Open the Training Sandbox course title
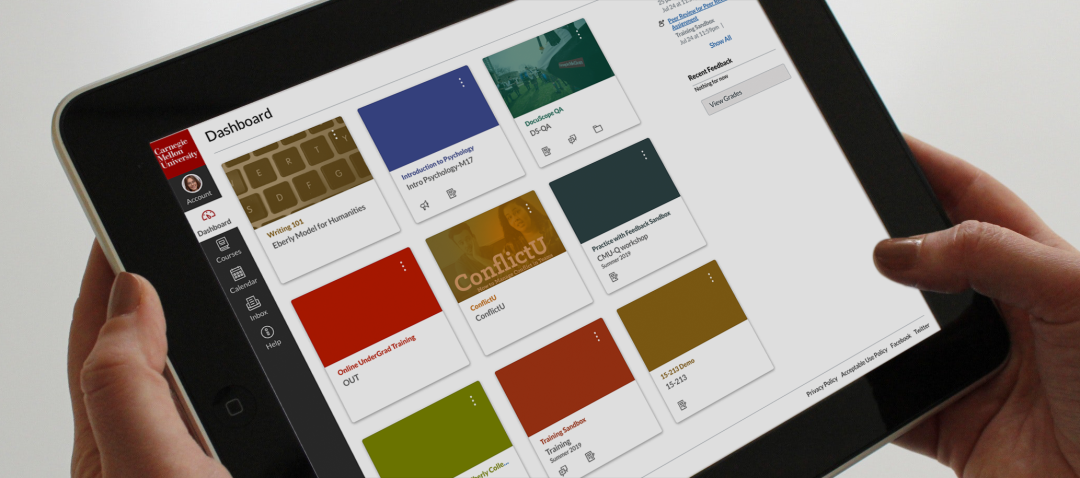This screenshot has height=478, width=1080. [x=563, y=430]
